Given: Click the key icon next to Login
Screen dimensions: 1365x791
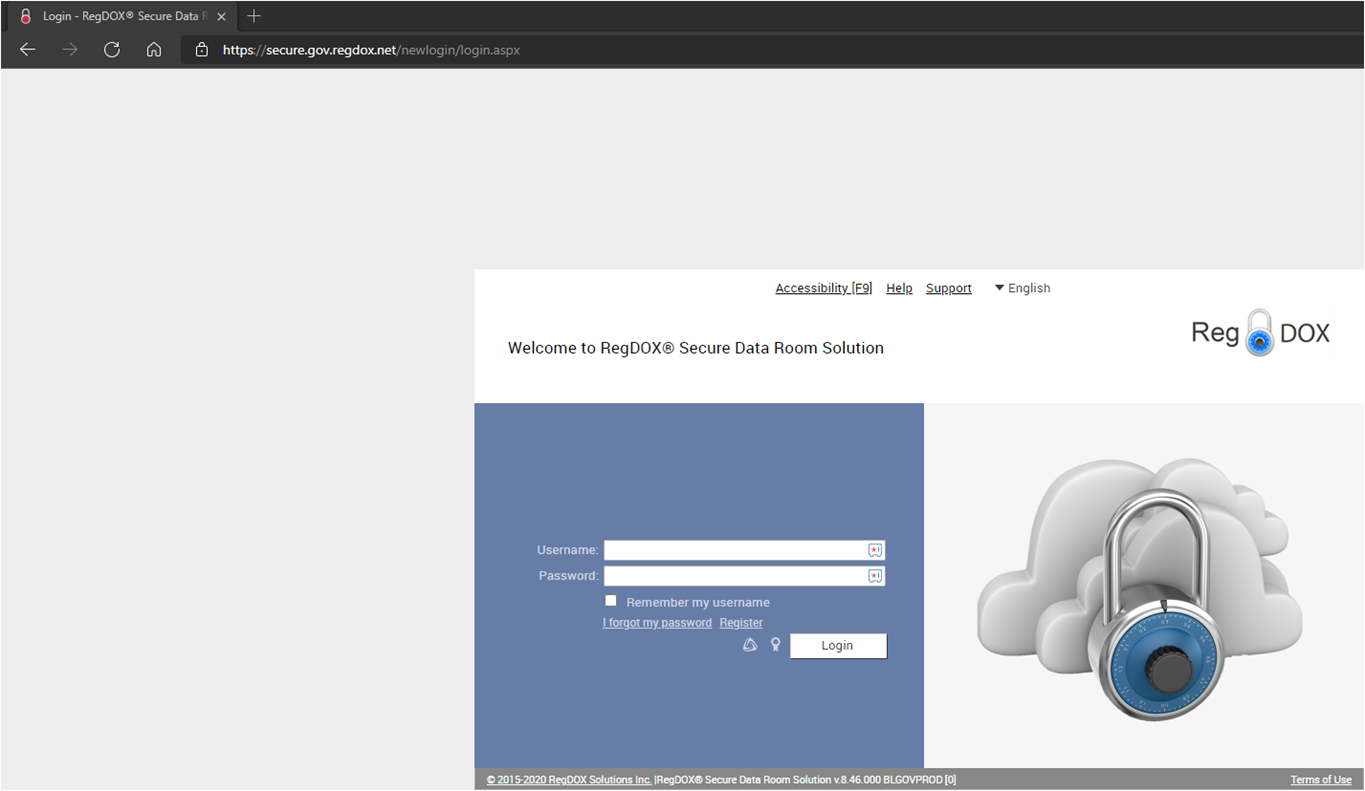Looking at the screenshot, I should pos(775,645).
